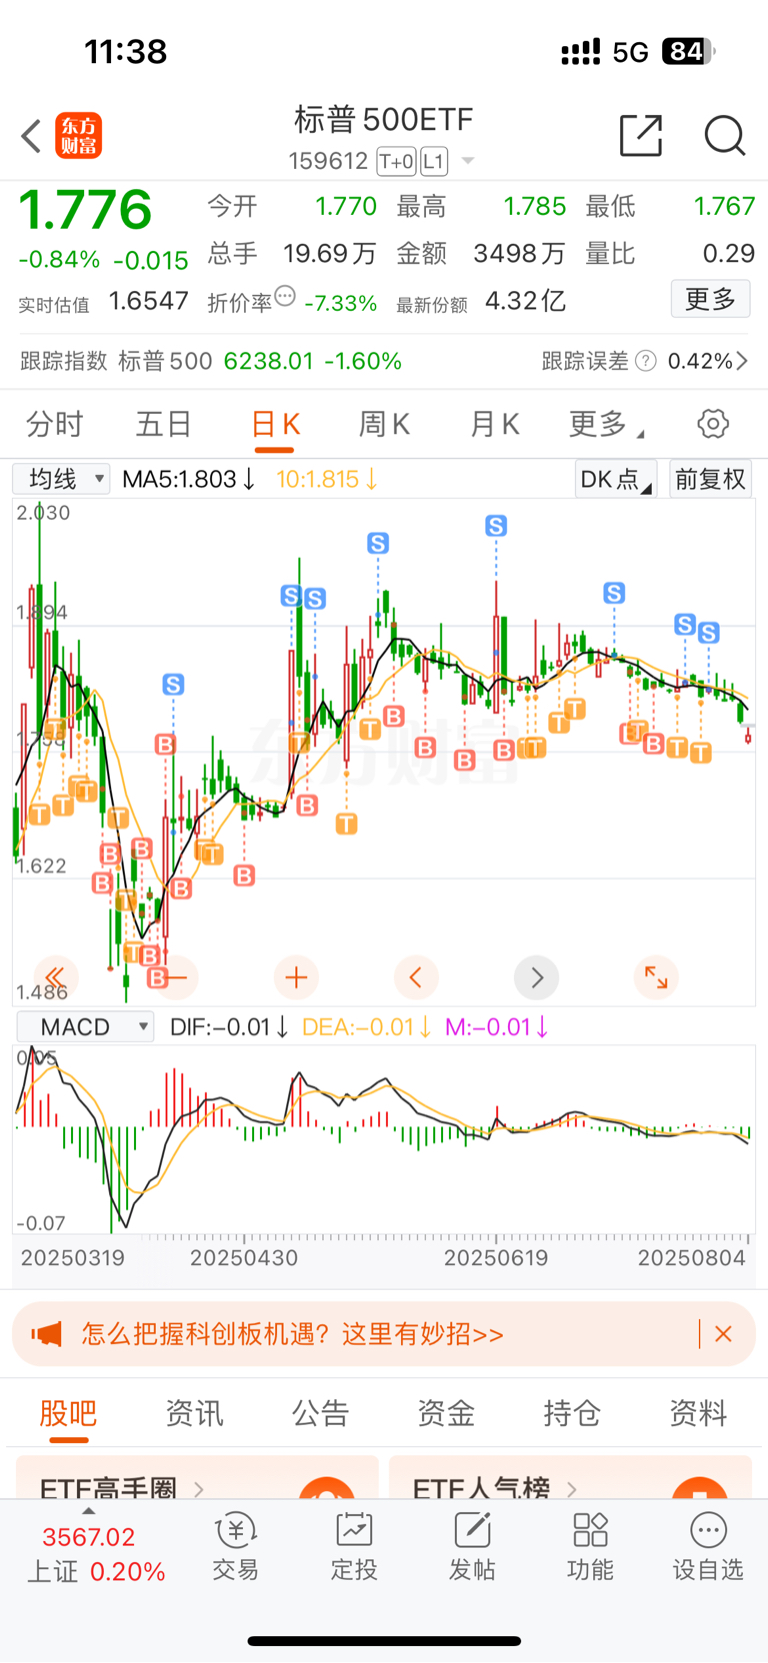
Task: Tap 折价率 -7.33% value
Action: 292,301
